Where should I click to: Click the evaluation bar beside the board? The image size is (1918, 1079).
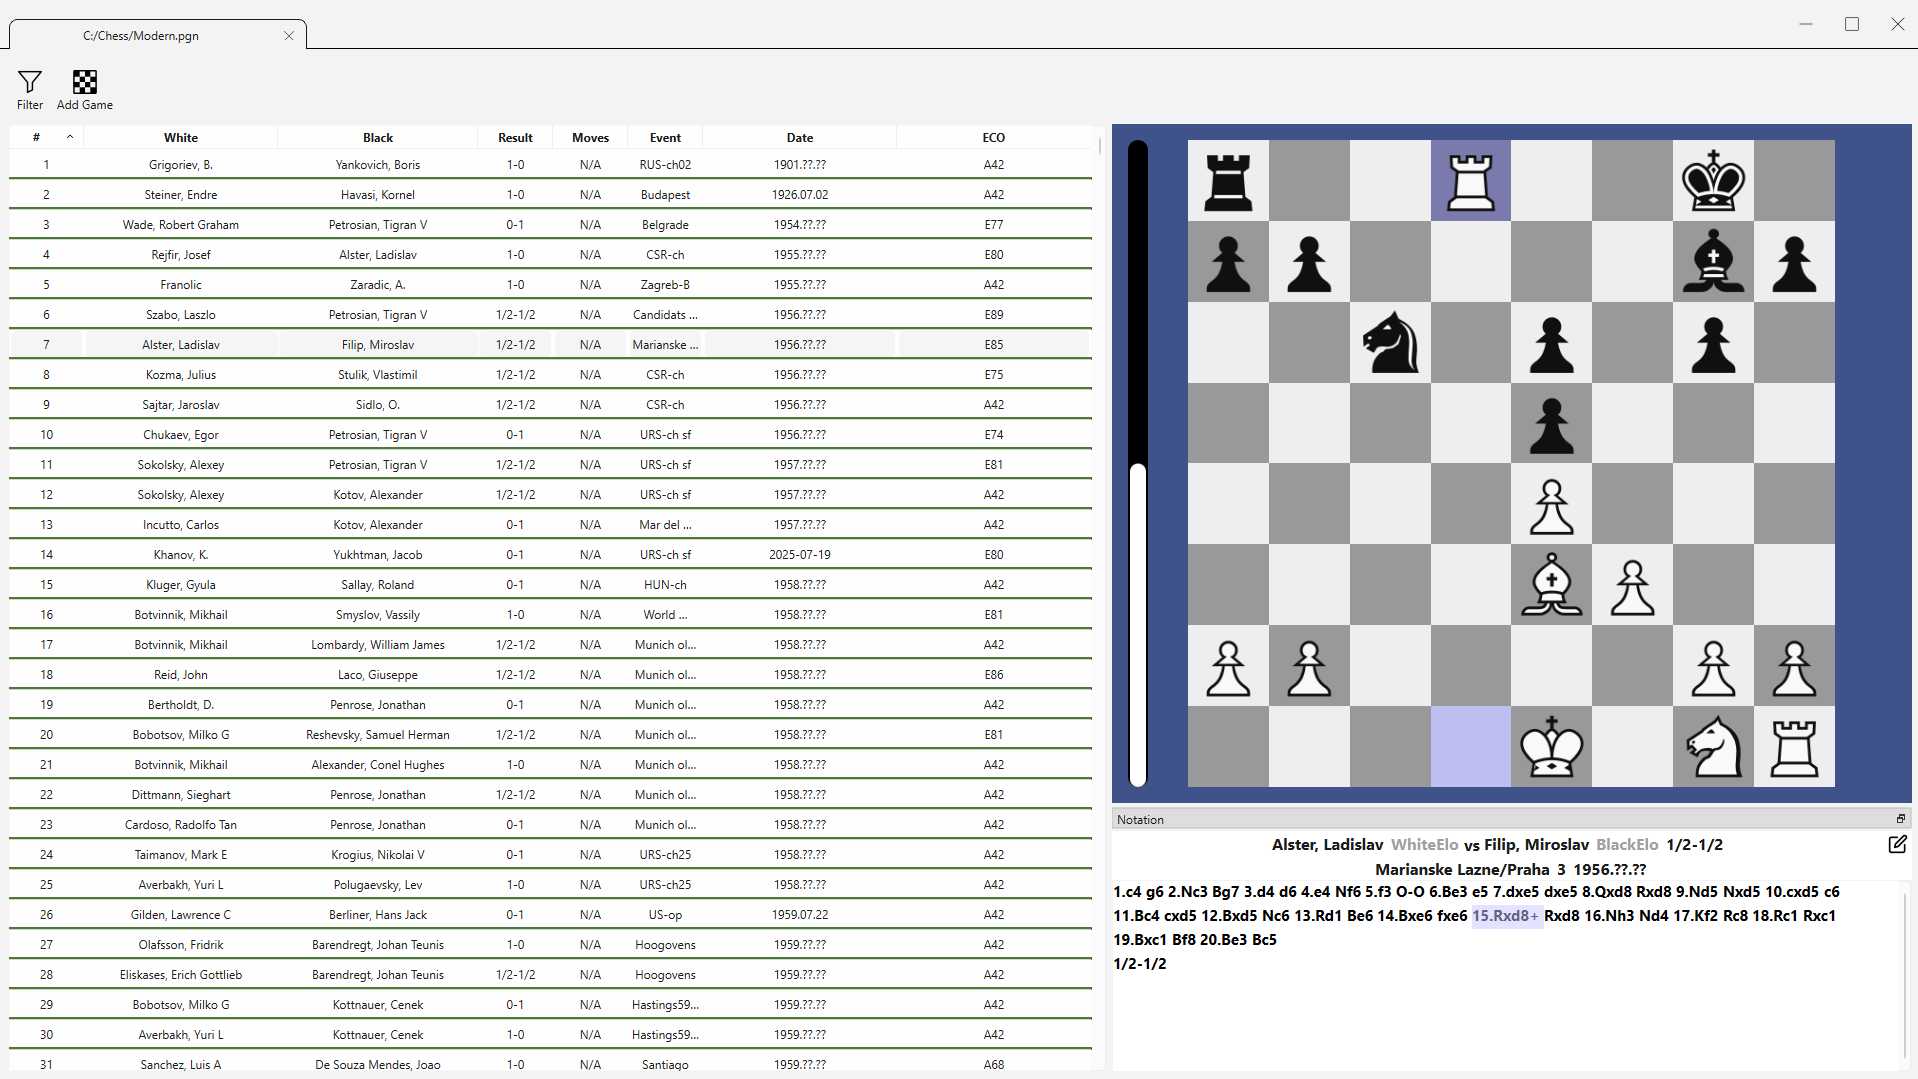[x=1137, y=463]
